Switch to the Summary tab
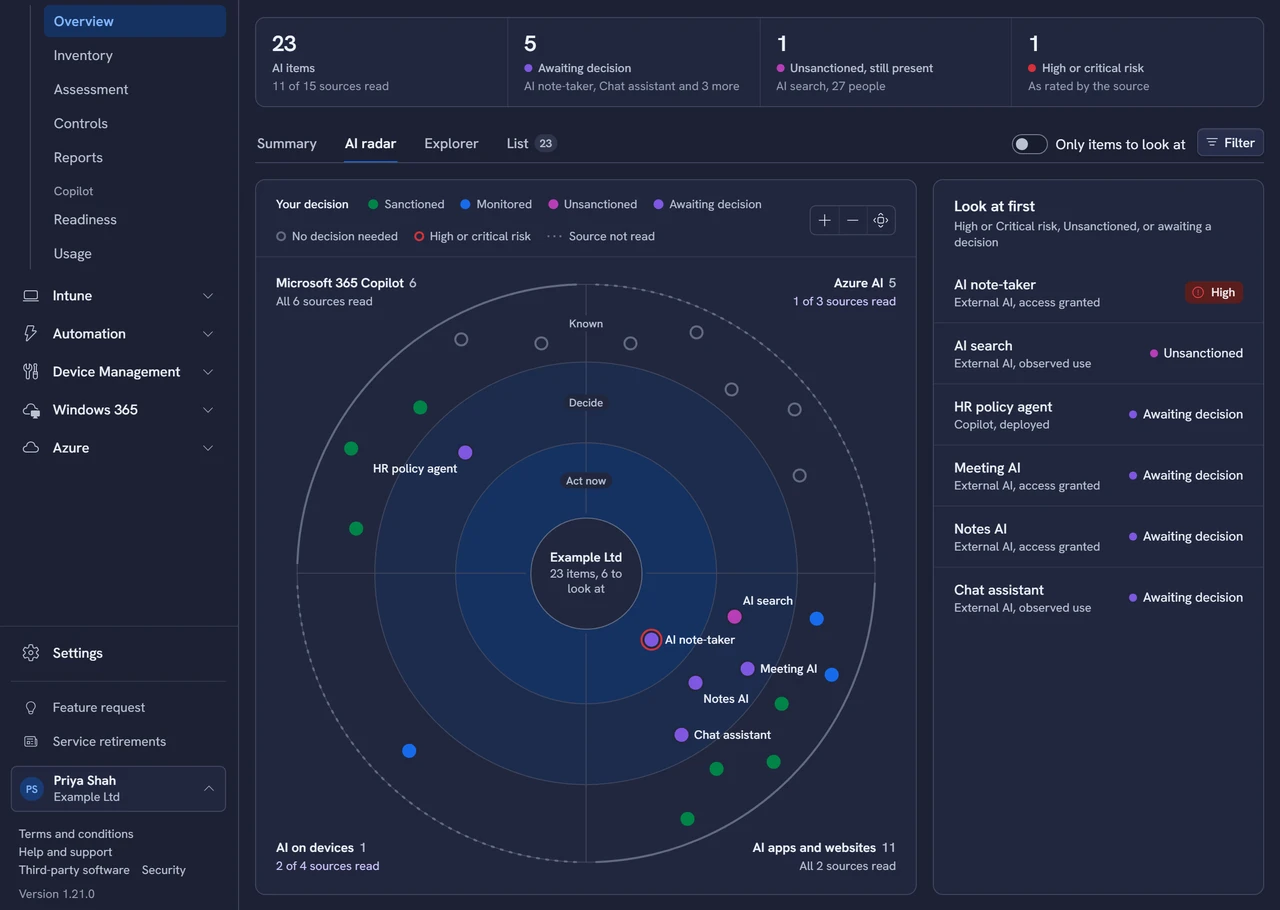 pos(287,143)
